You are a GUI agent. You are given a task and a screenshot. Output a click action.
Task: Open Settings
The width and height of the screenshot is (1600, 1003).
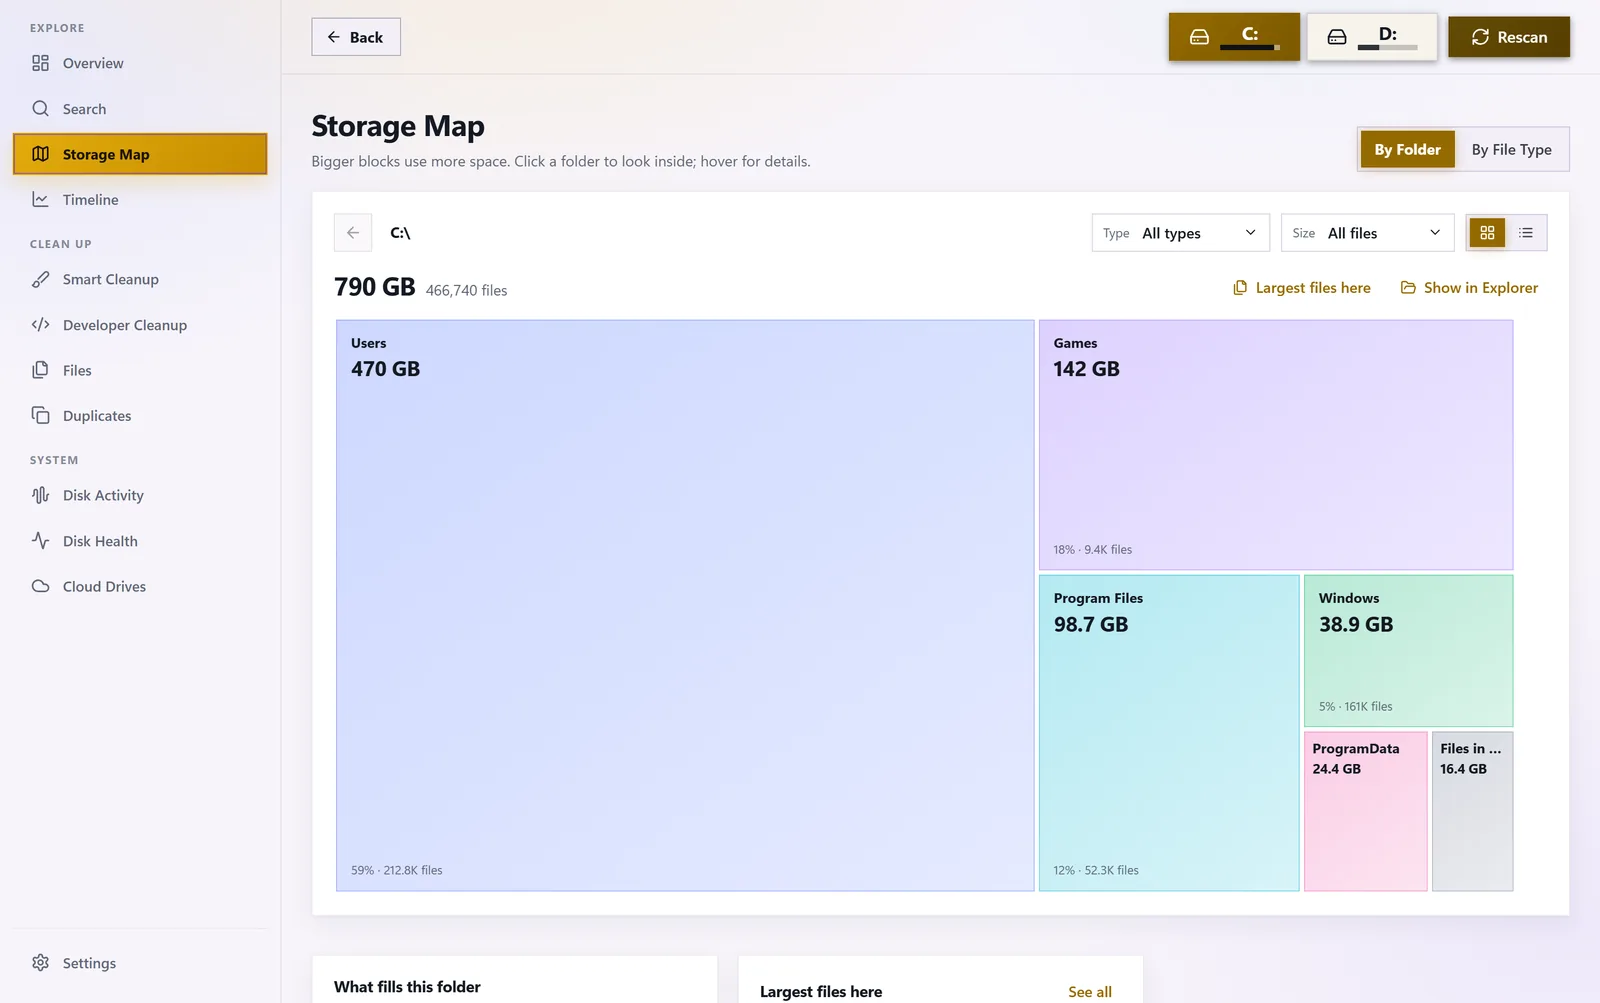140,963
